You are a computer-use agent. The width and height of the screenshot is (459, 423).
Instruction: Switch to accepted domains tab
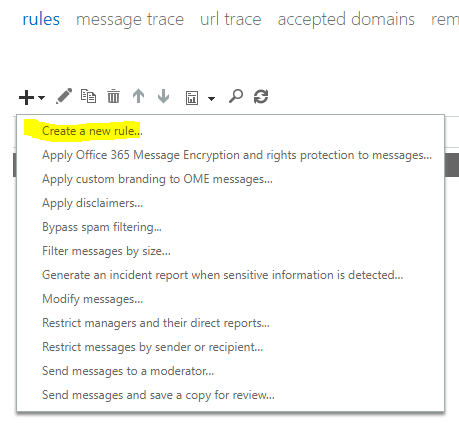346,19
